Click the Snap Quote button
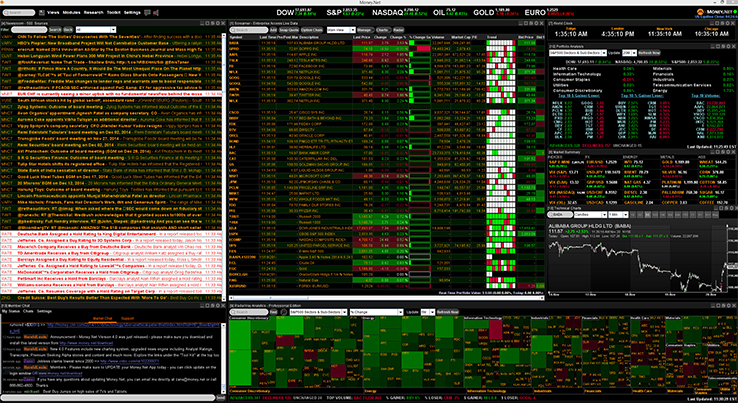Viewport: 738px width, 403px height. pyautogui.click(x=289, y=30)
